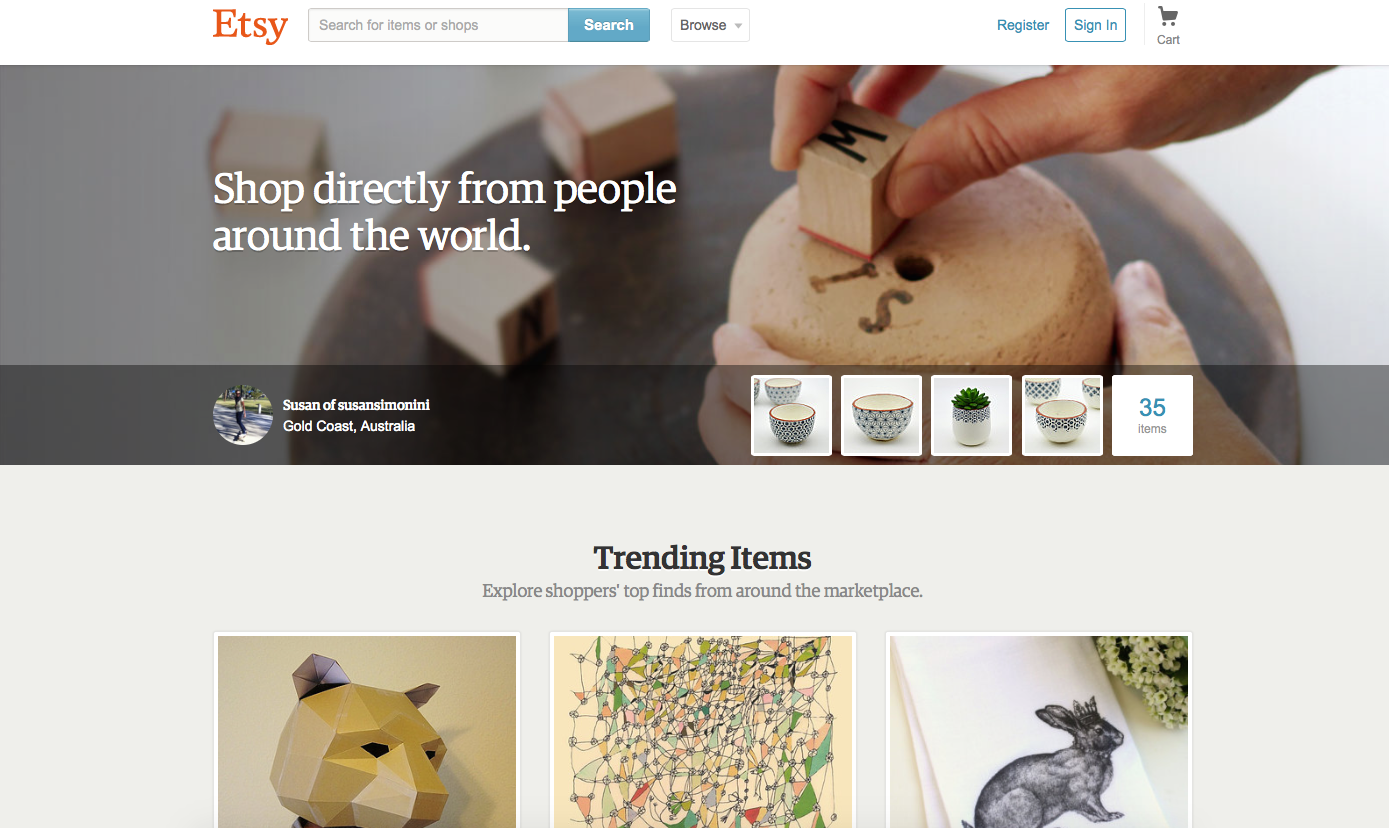Expand the Browse dropdown menu
The height and width of the screenshot is (828, 1389).
pyautogui.click(x=710, y=25)
